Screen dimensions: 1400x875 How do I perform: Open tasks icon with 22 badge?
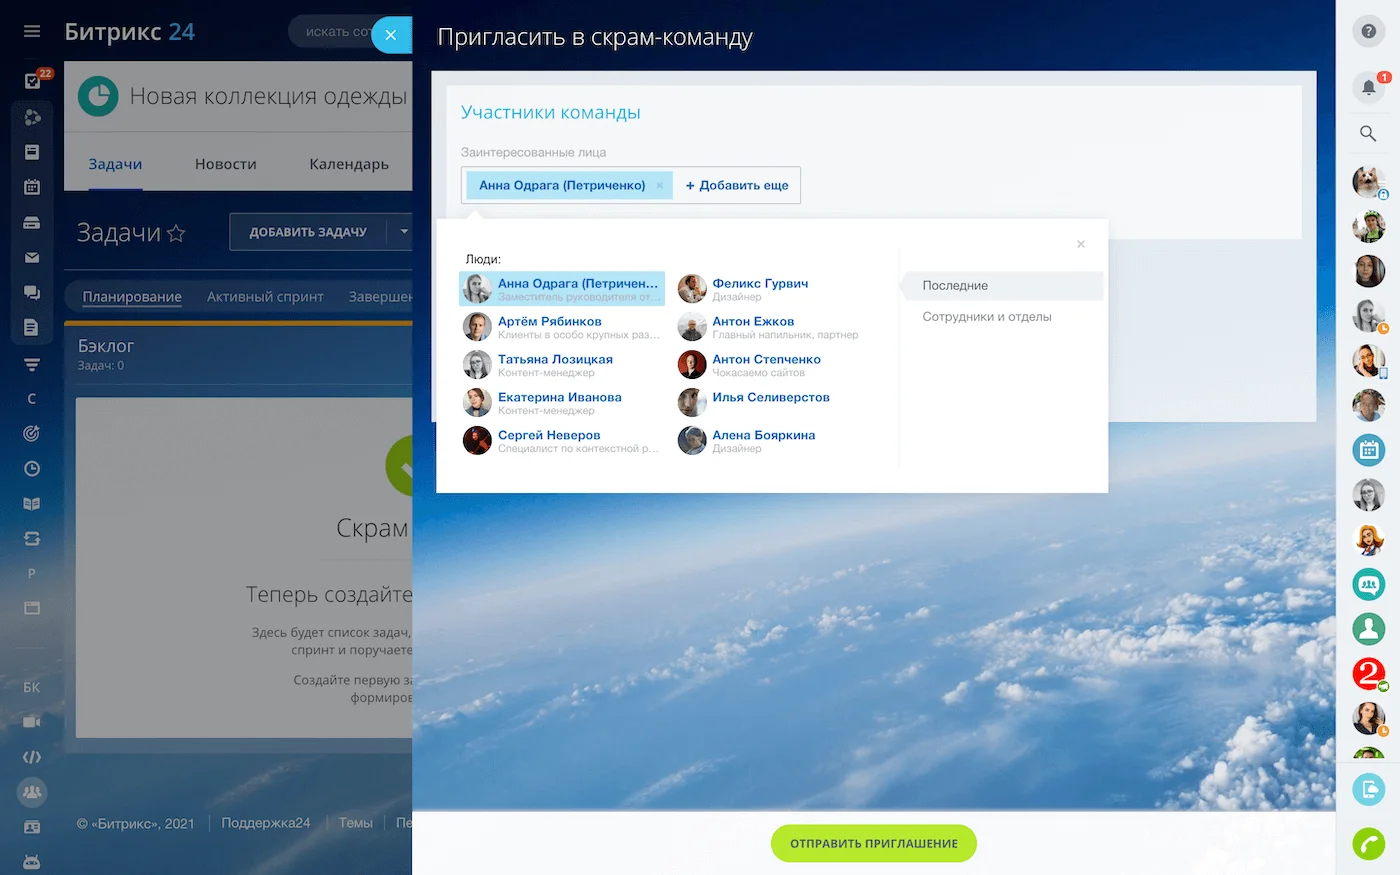point(33,81)
